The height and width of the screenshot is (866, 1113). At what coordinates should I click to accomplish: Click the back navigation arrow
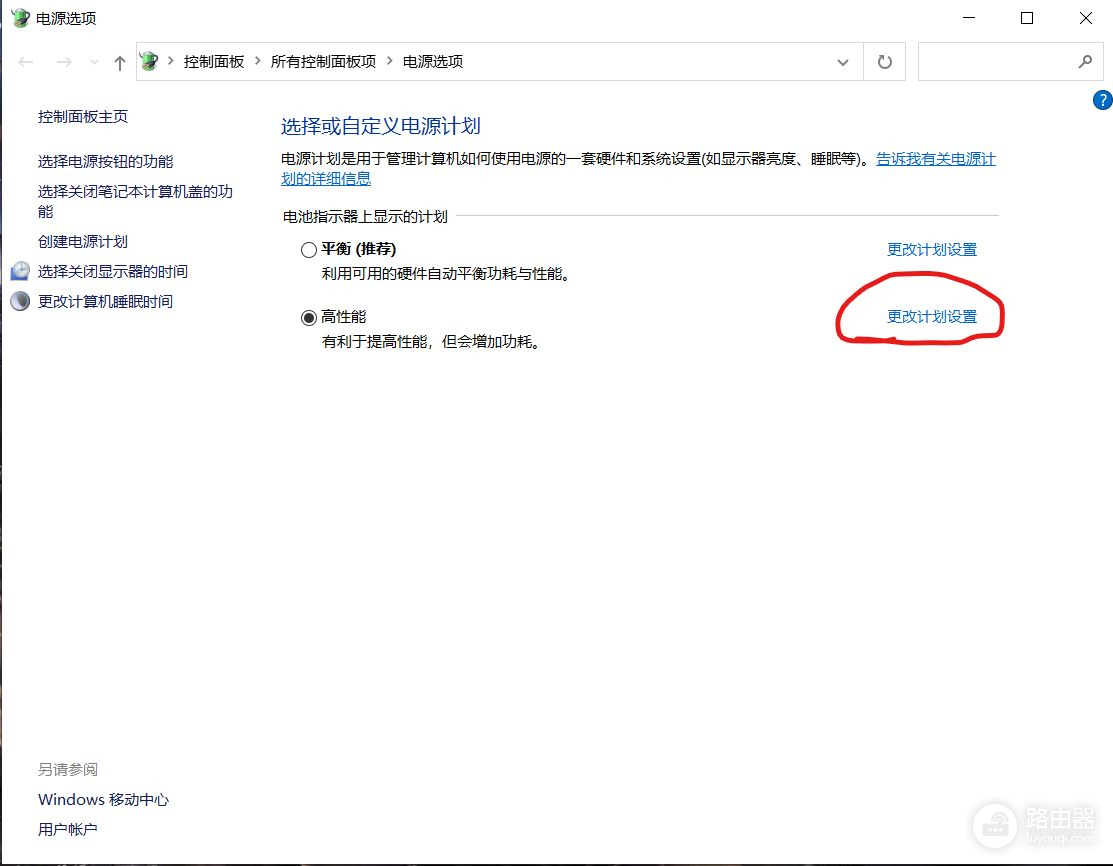pyautogui.click(x=27, y=62)
